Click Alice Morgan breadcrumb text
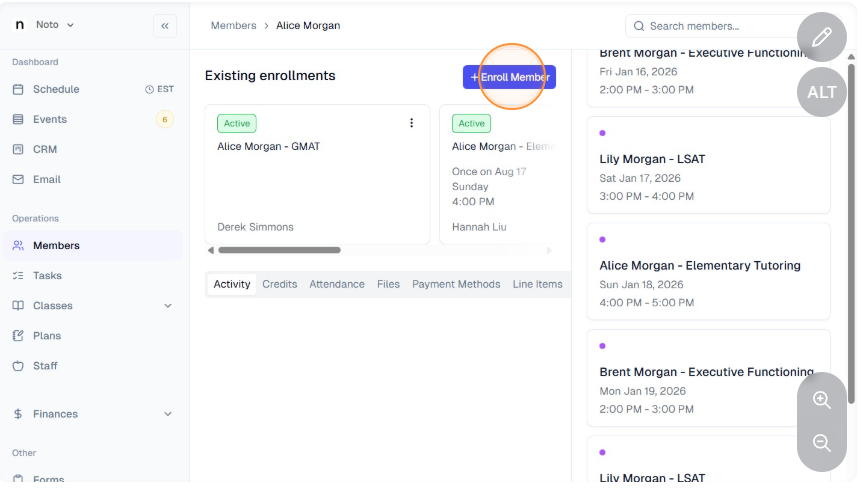The image size is (862, 491). [308, 26]
